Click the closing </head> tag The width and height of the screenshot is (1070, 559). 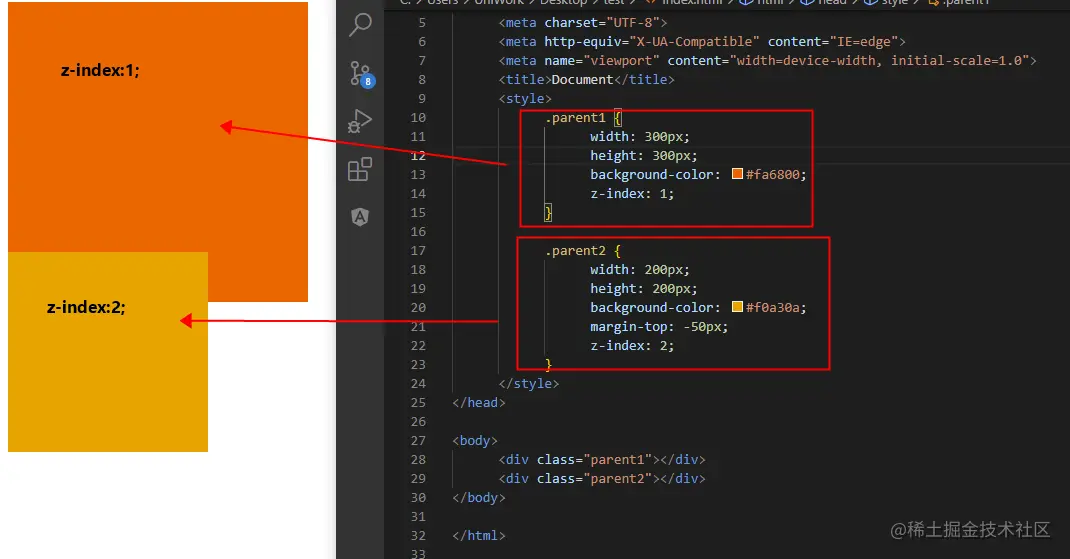[478, 403]
